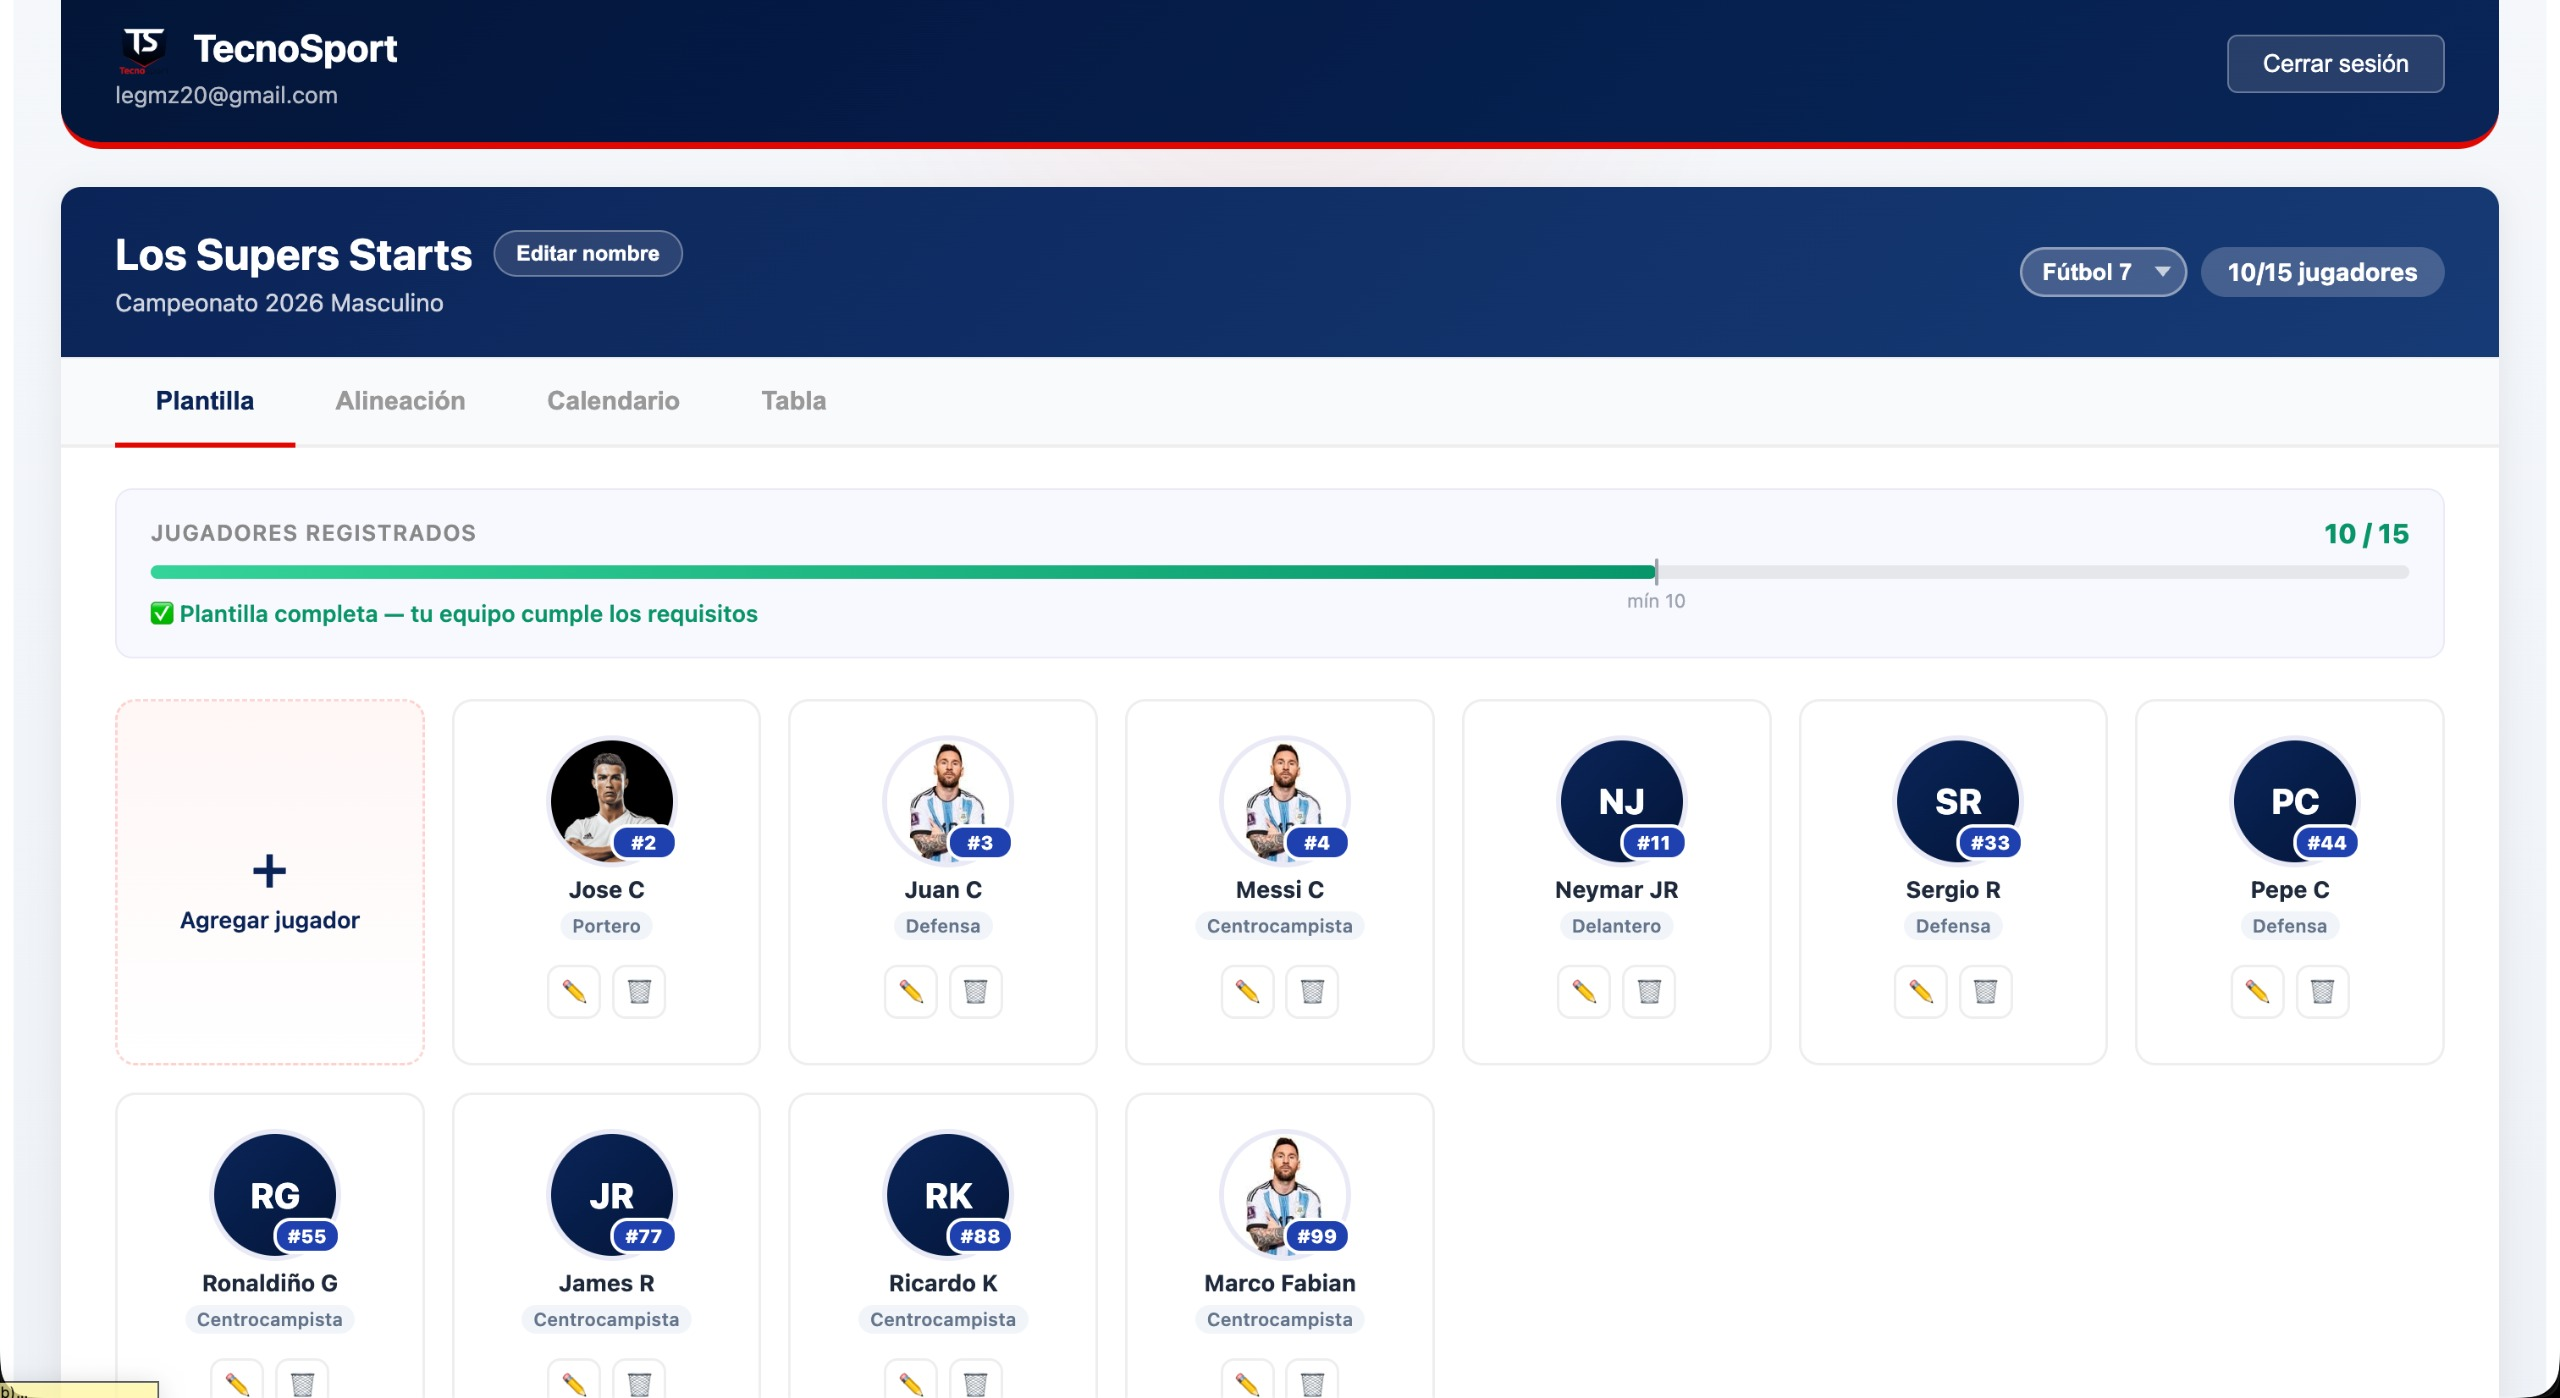Click the pencil edit icon for Jose C
This screenshot has height=1398, width=2560.
[573, 991]
